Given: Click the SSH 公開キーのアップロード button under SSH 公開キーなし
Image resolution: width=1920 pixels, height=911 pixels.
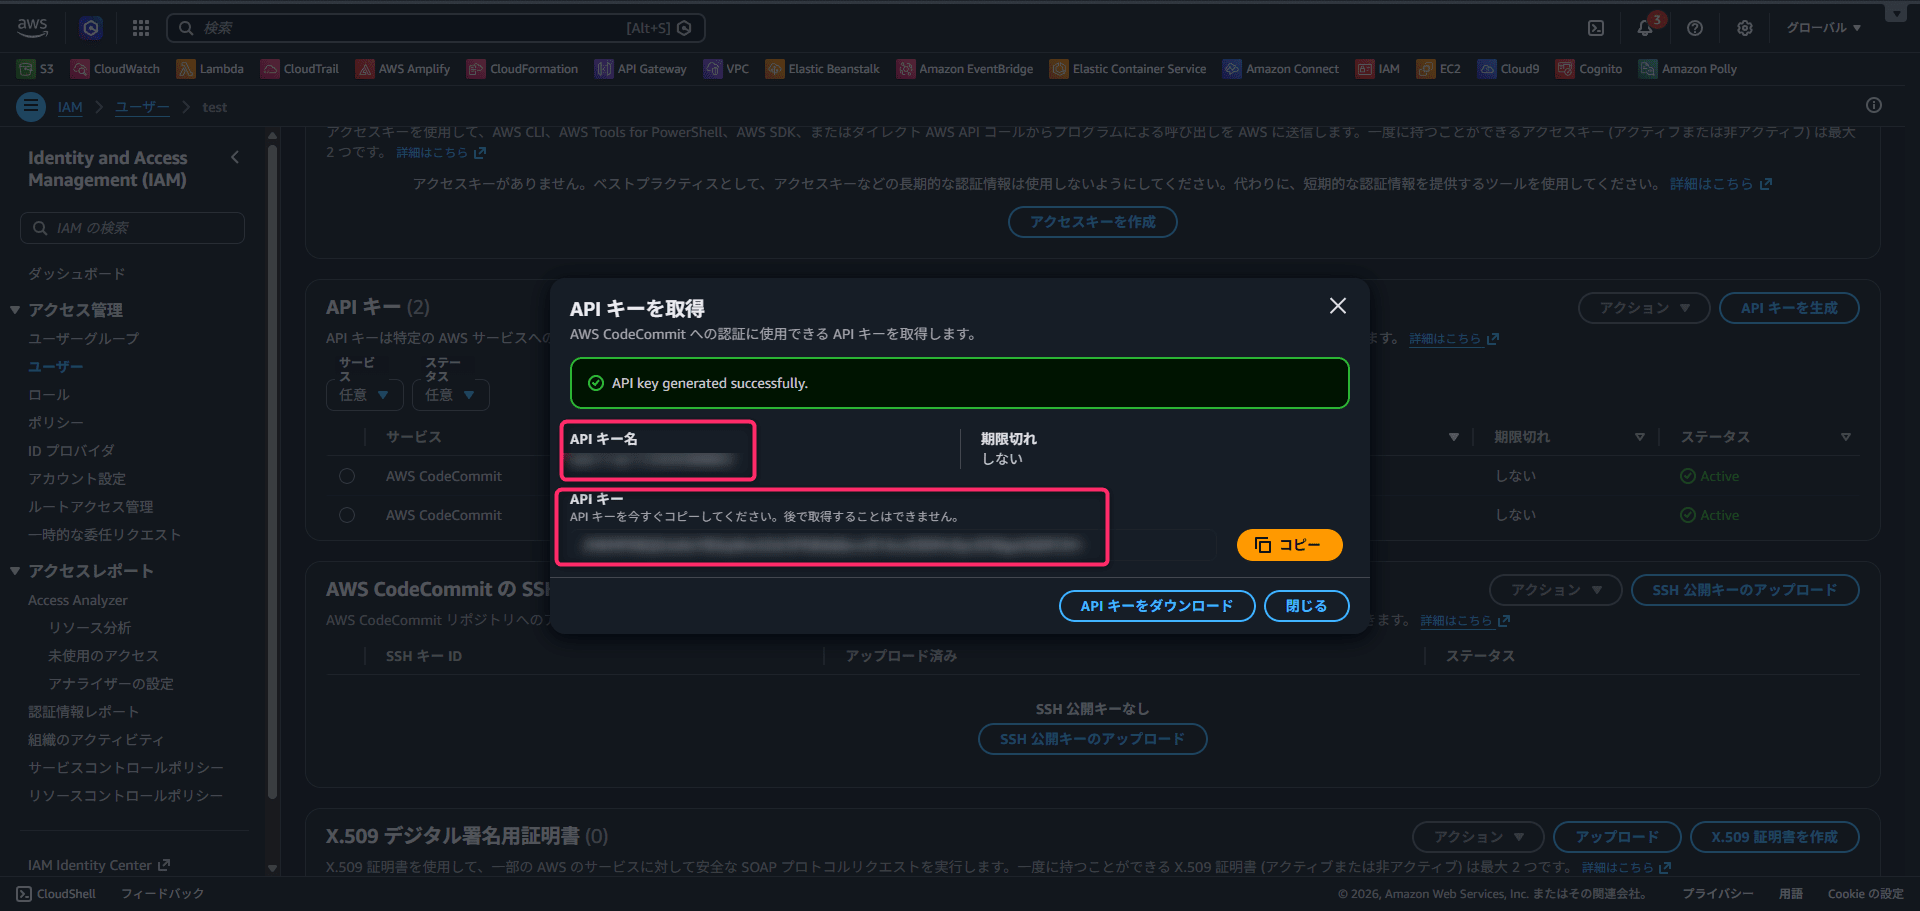Looking at the screenshot, I should pos(1092,739).
